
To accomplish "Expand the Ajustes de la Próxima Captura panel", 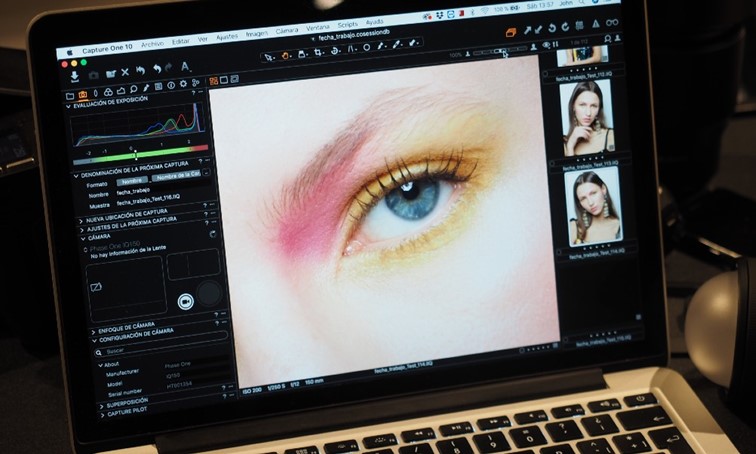I will point(82,230).
